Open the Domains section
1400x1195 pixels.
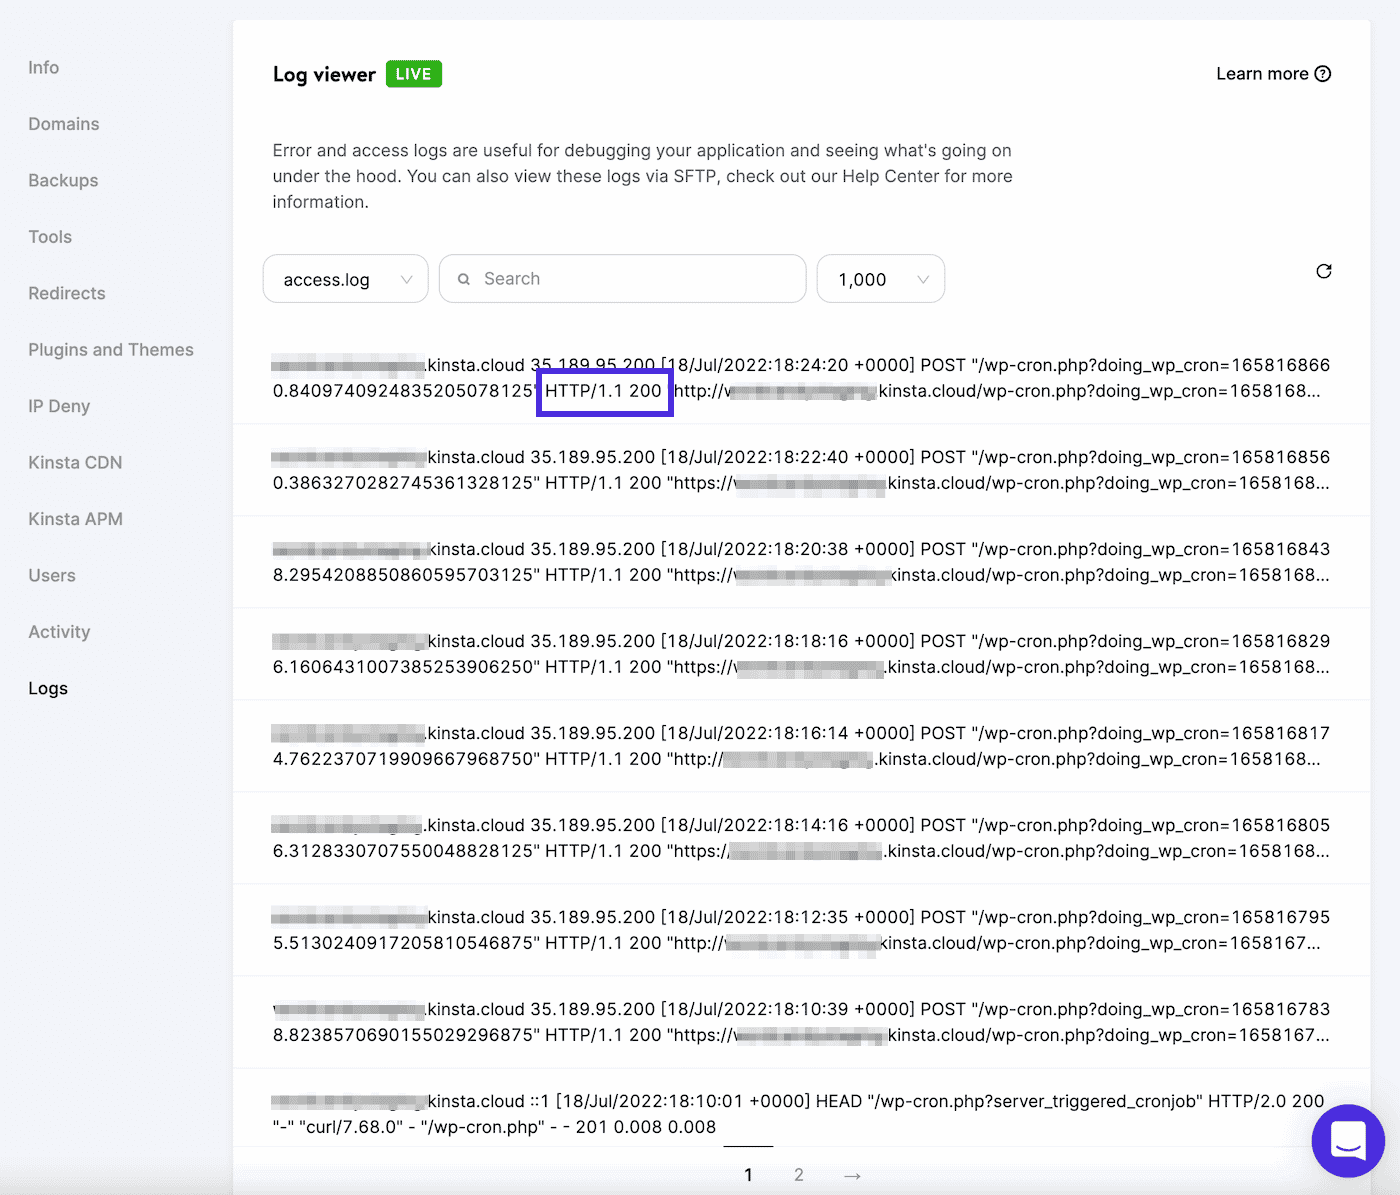pos(63,123)
